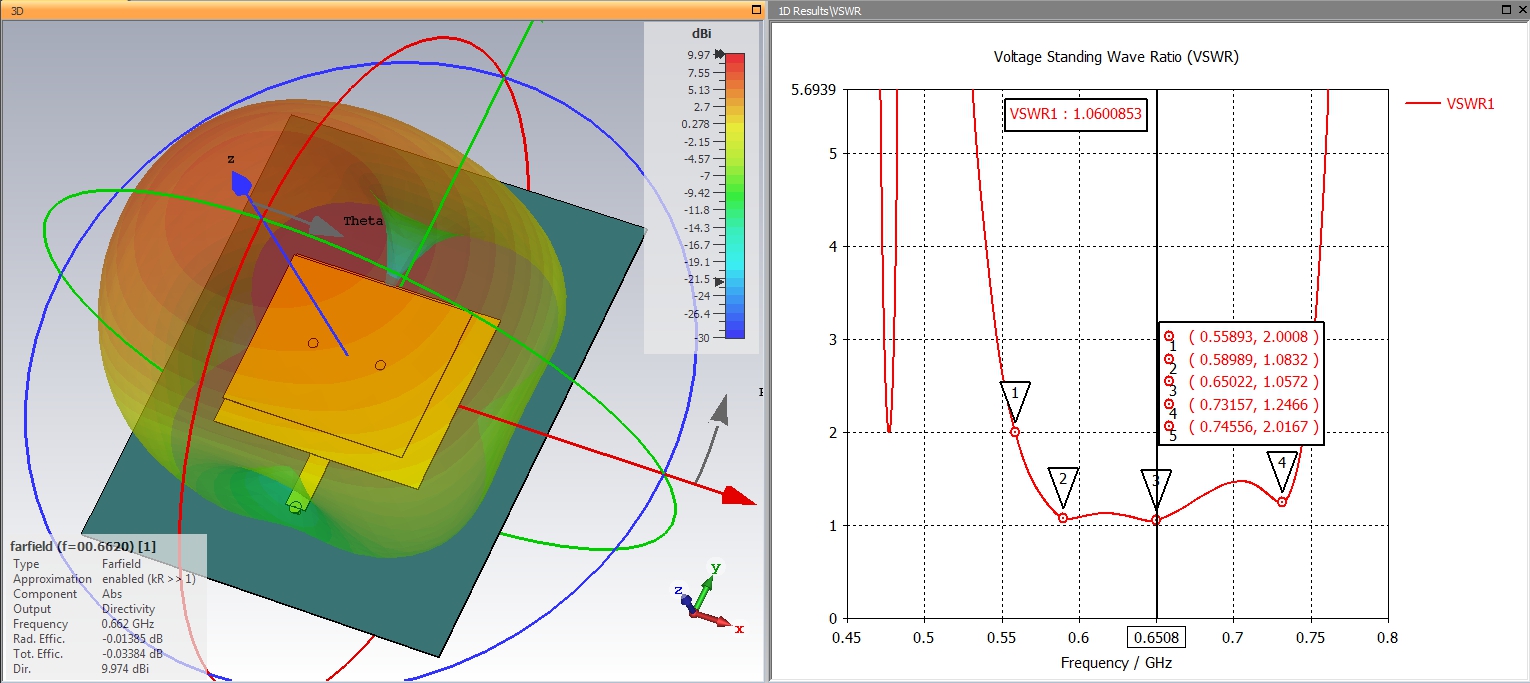The height and width of the screenshot is (683, 1530).
Task: Click the farfield (f=00.6620) [1] heading
Action: [x=83, y=547]
